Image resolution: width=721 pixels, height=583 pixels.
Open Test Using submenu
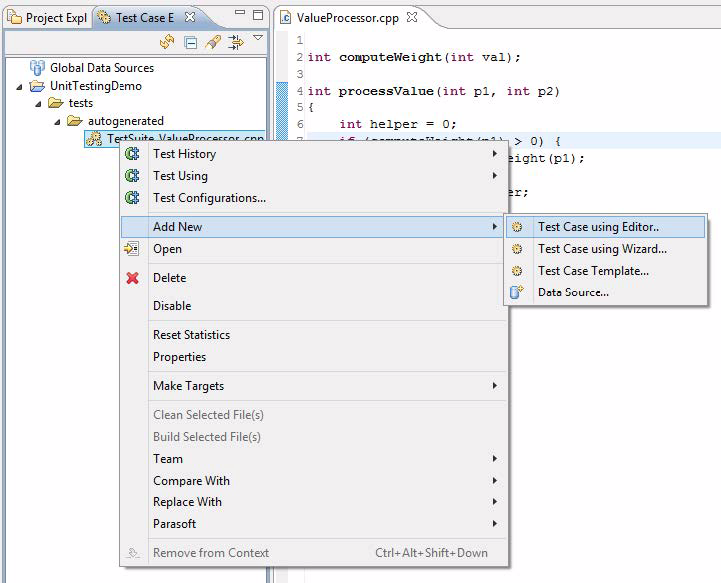(x=314, y=176)
